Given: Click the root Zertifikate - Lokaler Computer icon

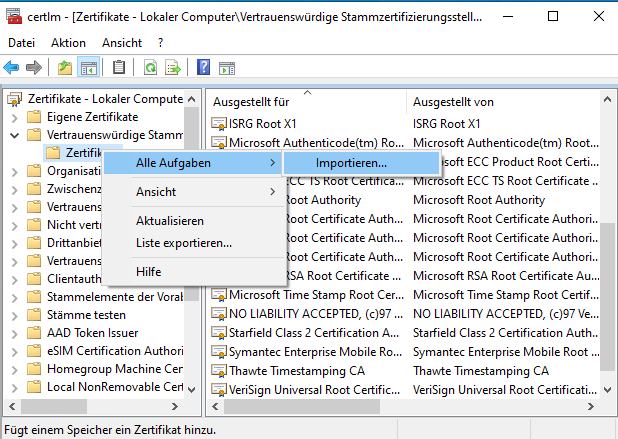Looking at the screenshot, I should 15,99.
